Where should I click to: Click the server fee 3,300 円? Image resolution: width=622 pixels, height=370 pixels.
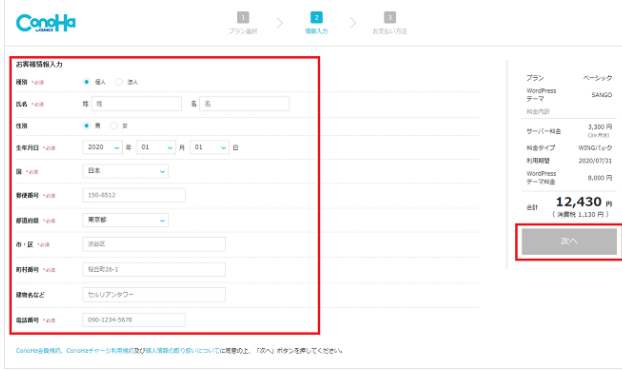coord(600,127)
